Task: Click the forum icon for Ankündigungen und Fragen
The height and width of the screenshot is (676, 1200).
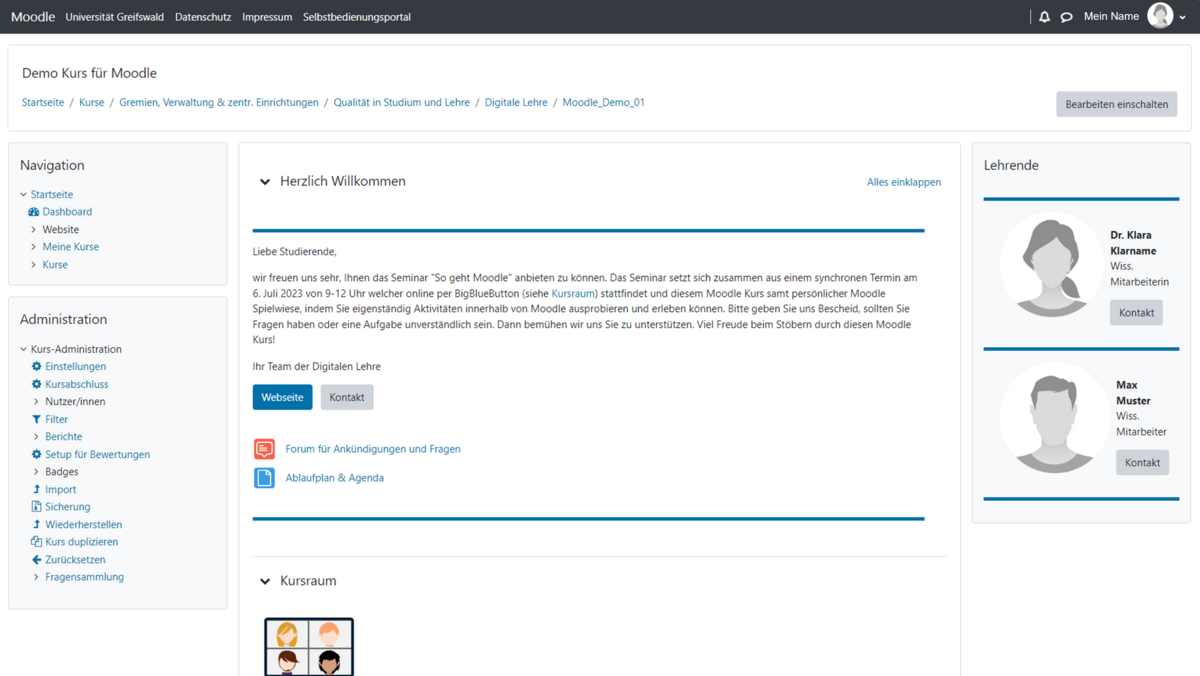Action: [x=264, y=449]
